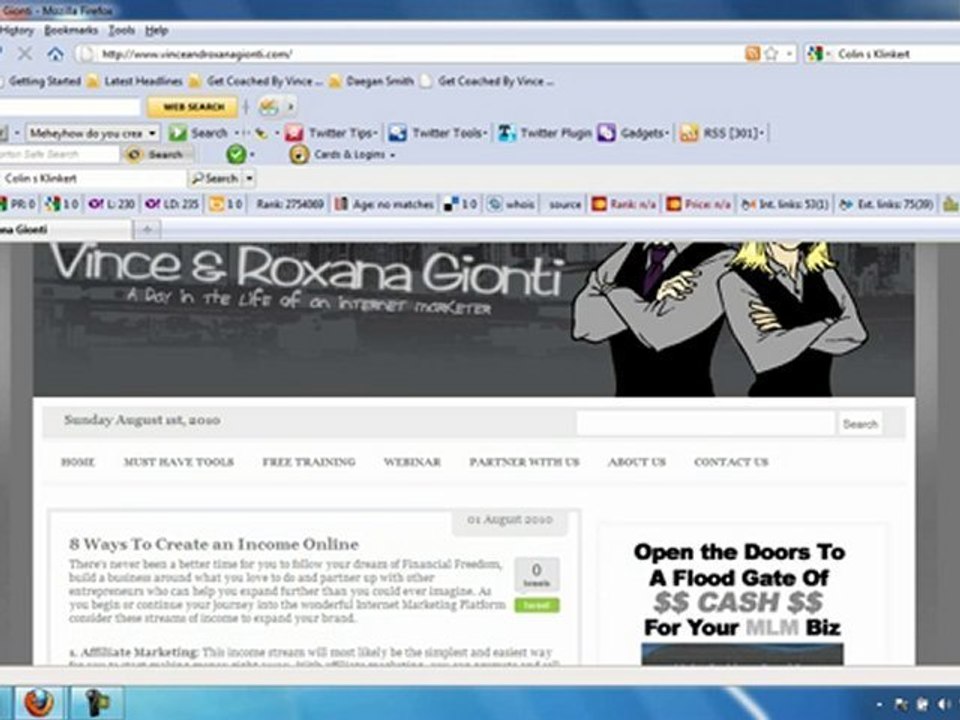Click the Price: n/a indicator
Screen dimensions: 960x720
(x=699, y=204)
